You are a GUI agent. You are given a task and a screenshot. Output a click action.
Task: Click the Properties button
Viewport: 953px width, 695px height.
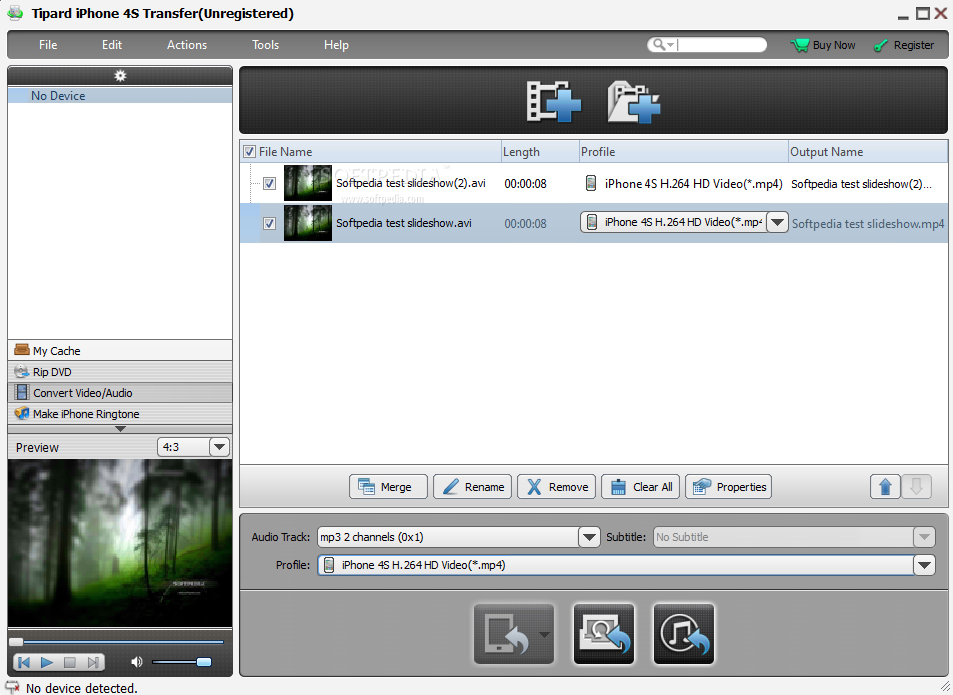pyautogui.click(x=728, y=487)
